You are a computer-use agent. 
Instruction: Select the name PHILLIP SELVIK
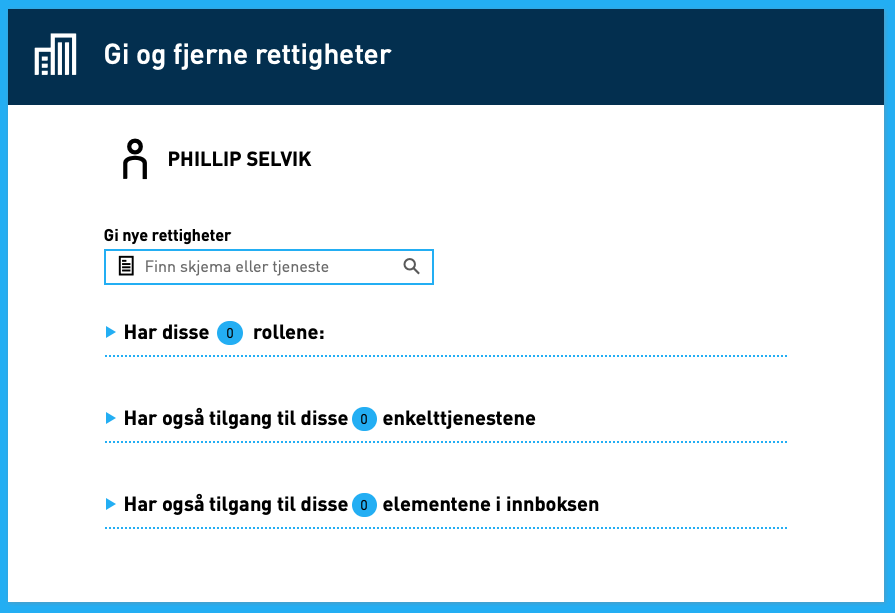(239, 159)
